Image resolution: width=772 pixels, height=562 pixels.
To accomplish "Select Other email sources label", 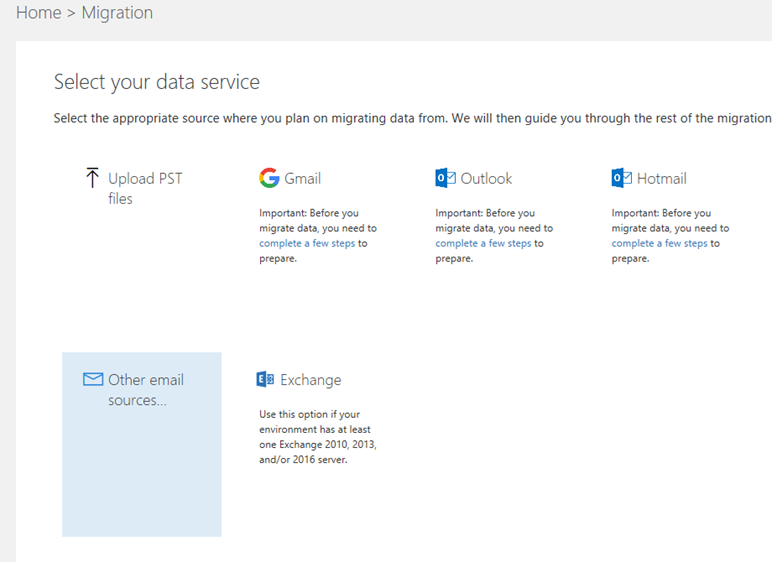I will [x=146, y=390].
